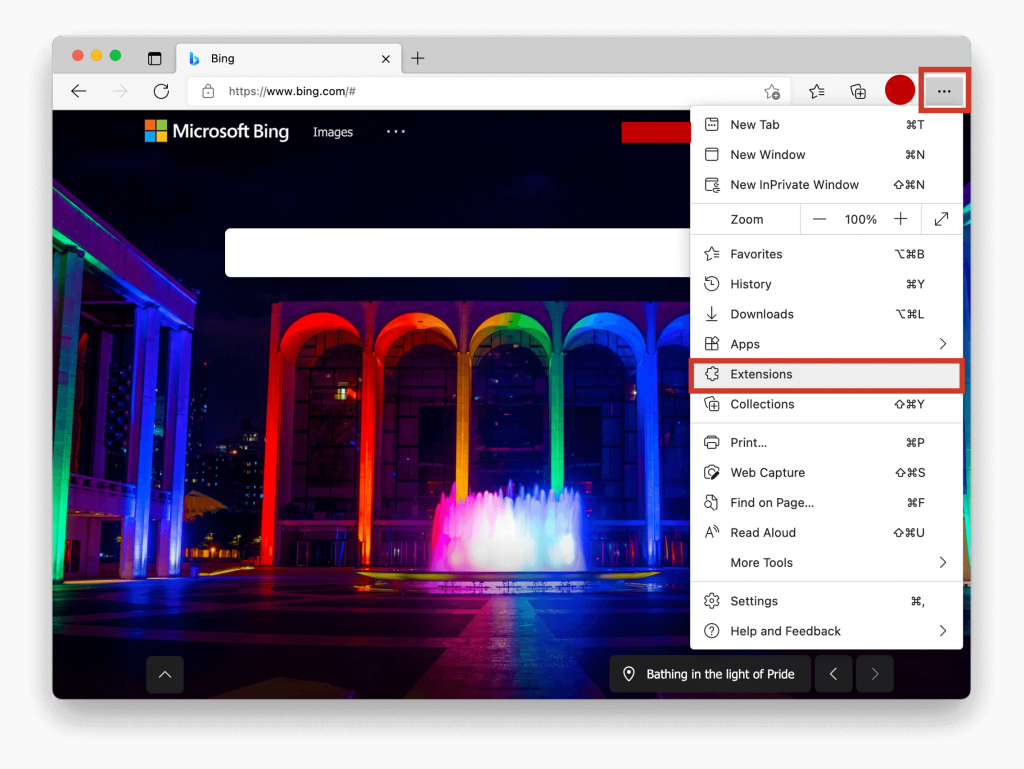Expand the Apps submenu
Image resolution: width=1024 pixels, height=769 pixels.
click(x=942, y=344)
